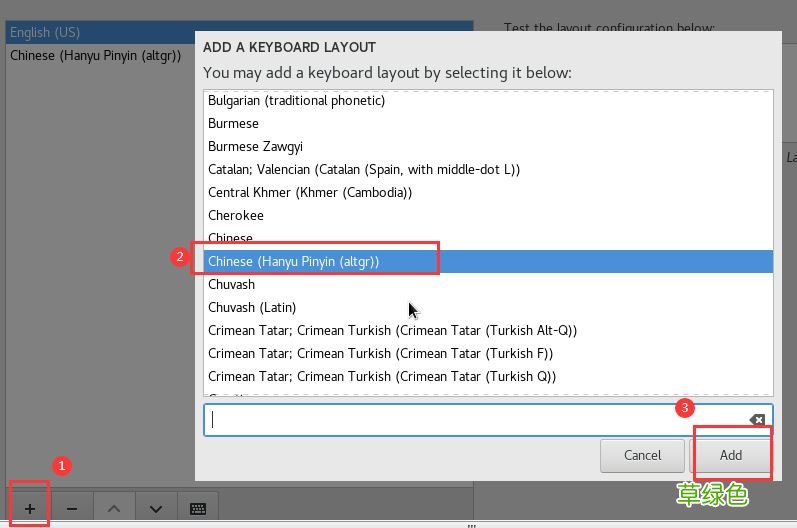Select Bulgarian (traditional phonetic) layout
The image size is (797, 528).
point(296,100)
